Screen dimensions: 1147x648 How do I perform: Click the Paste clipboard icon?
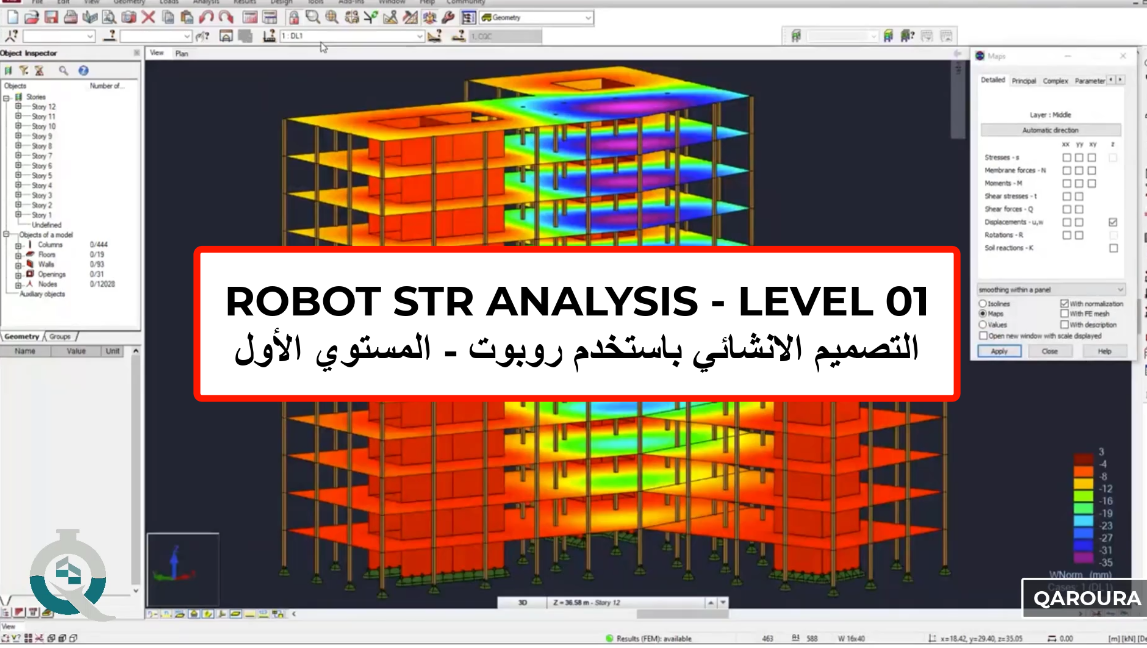coord(187,18)
